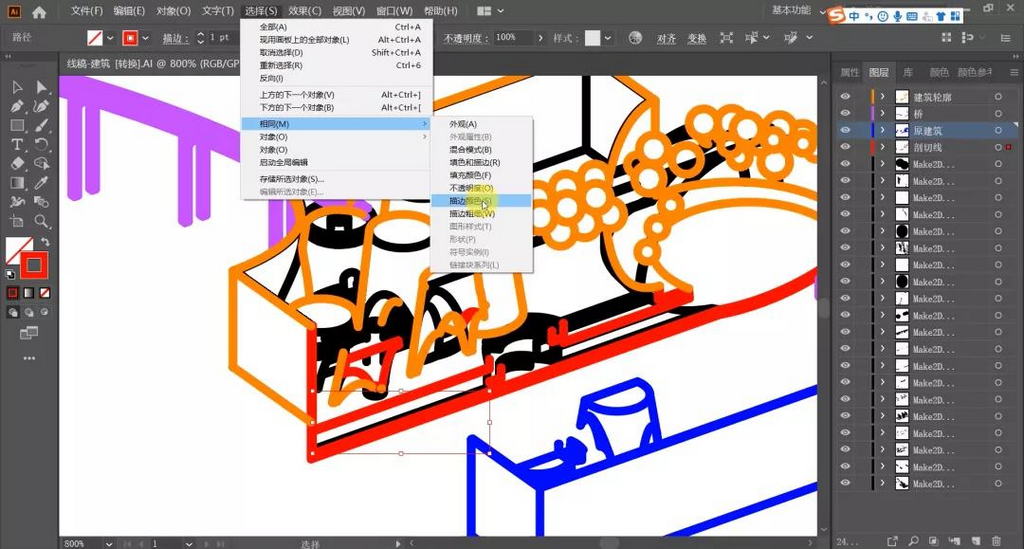The image size is (1024, 549).
Task: Click the 对齐 button in the control bar
Action: click(x=667, y=38)
